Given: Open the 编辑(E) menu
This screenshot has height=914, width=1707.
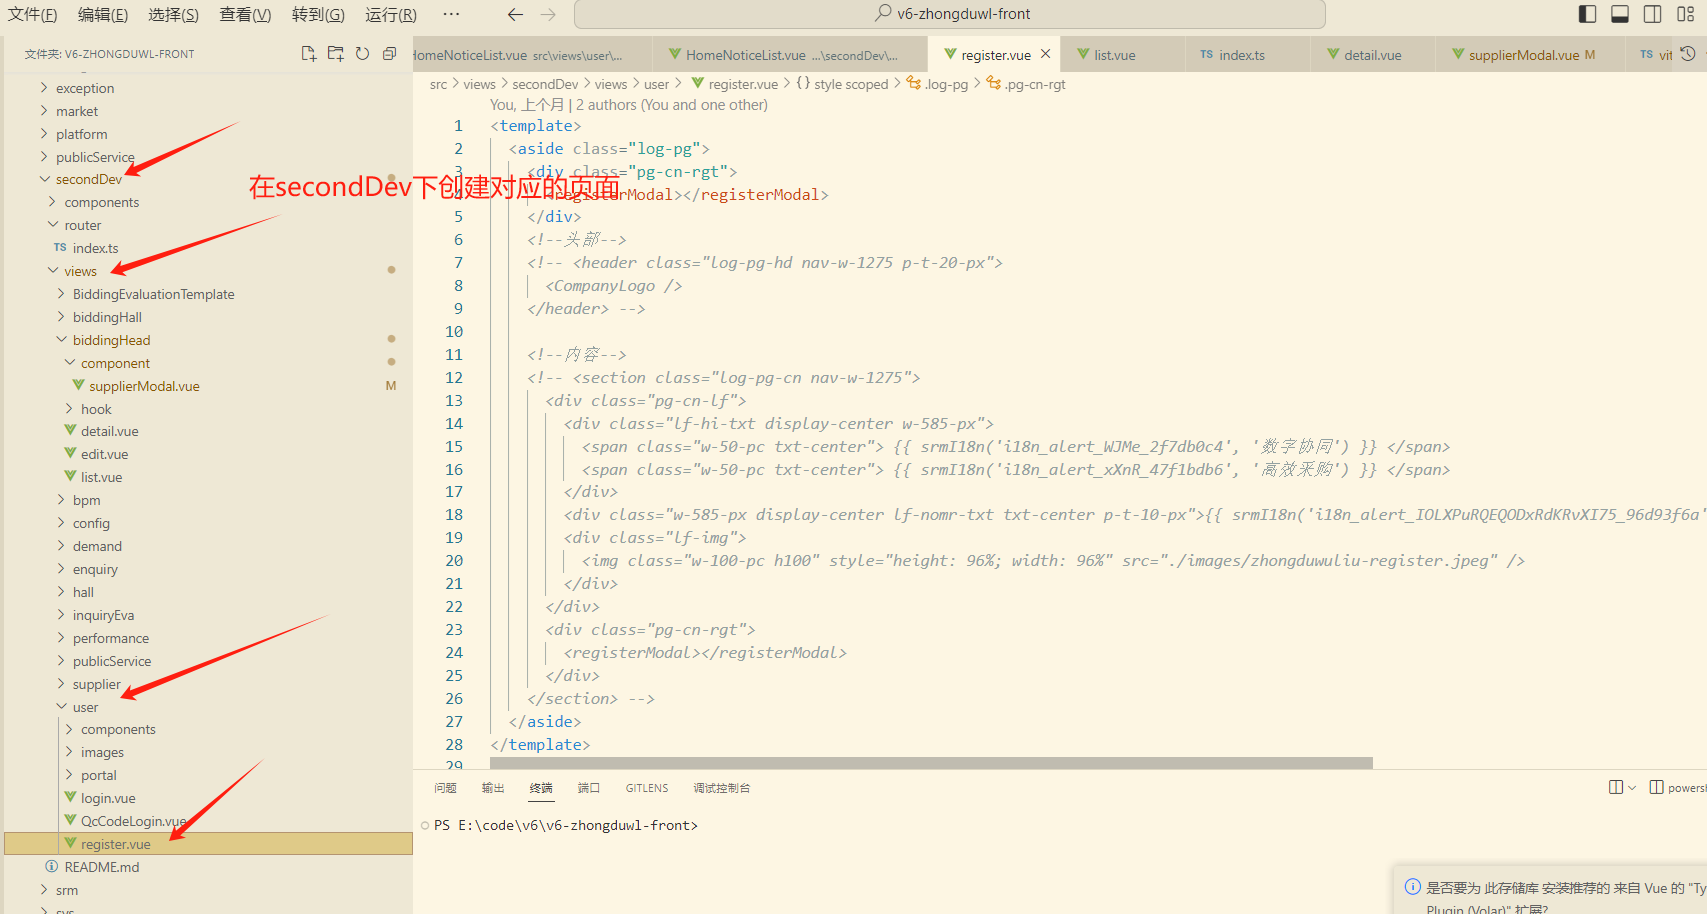Looking at the screenshot, I should (x=103, y=14).
